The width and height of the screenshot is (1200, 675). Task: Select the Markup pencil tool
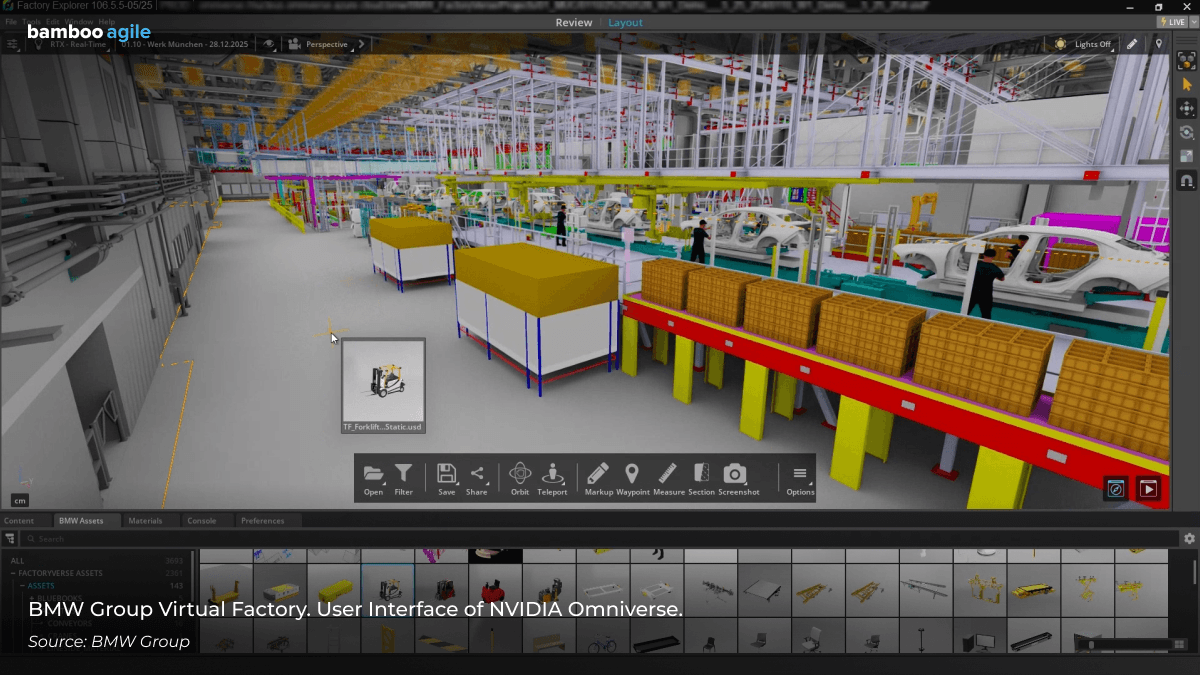597,475
